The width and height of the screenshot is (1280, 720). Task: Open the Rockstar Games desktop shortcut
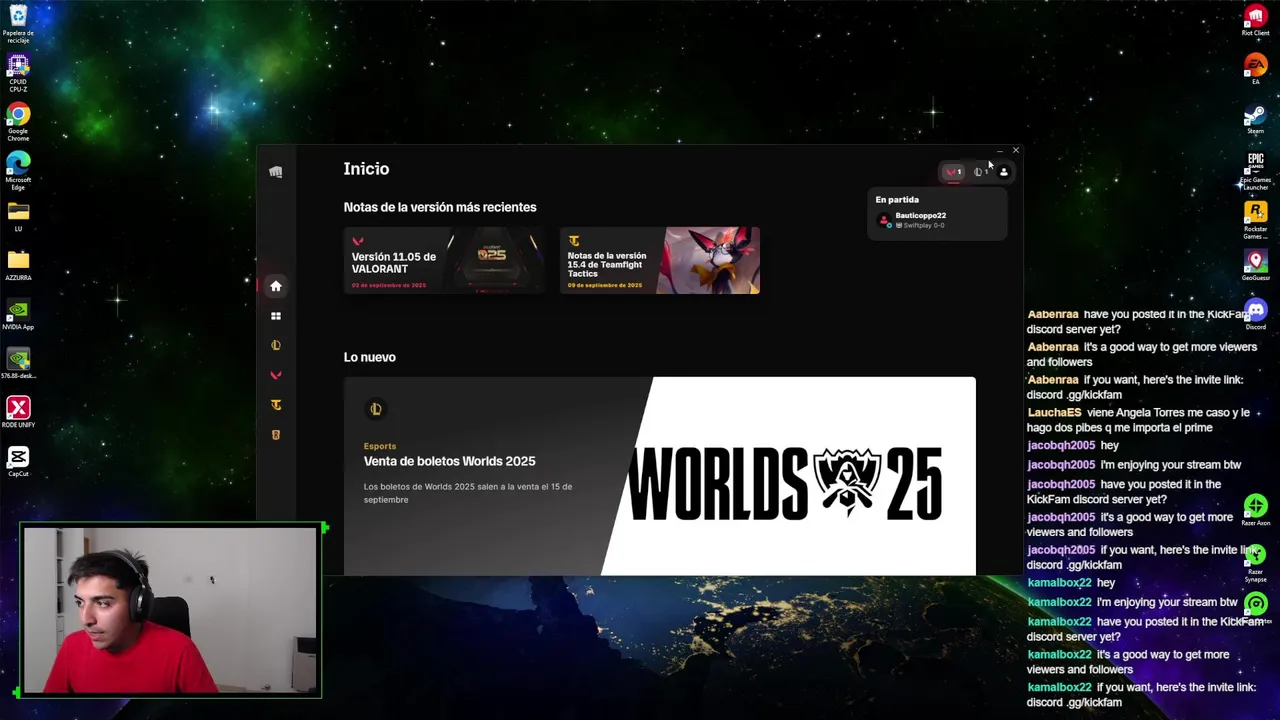[x=1256, y=220]
